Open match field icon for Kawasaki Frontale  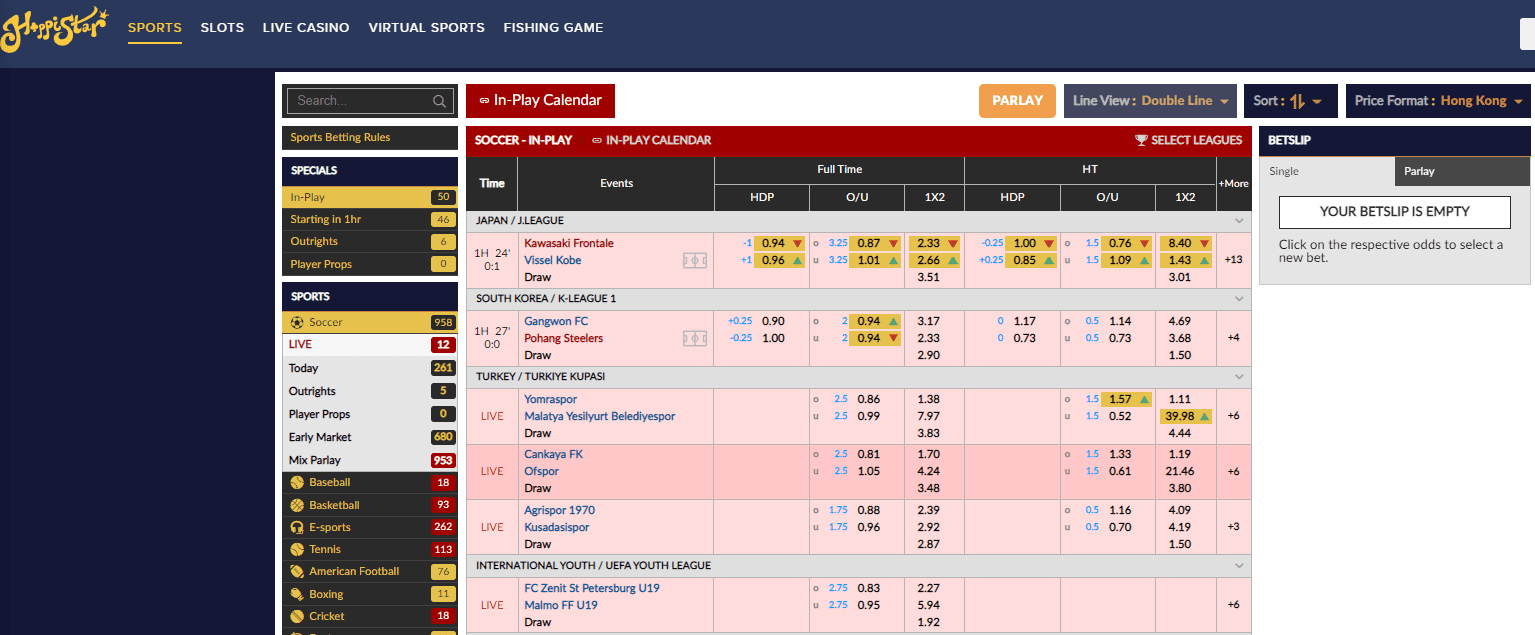pos(694,260)
